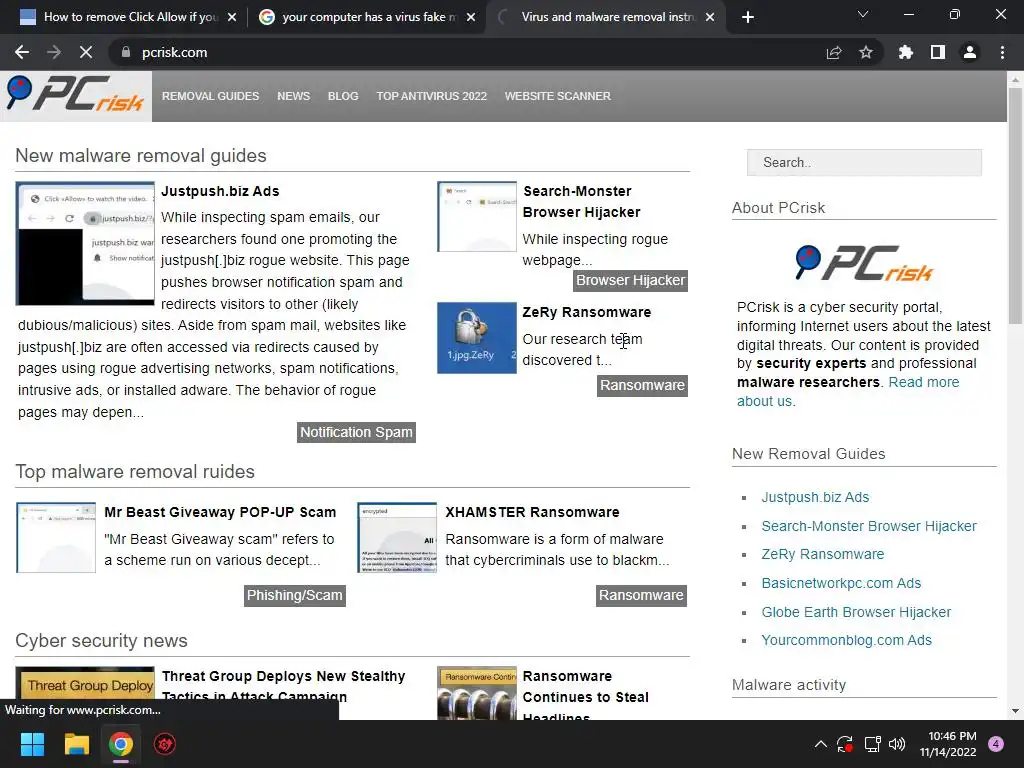This screenshot has width=1024, height=768.
Task: Click the Chrome taskbar icon
Action: pos(121,744)
